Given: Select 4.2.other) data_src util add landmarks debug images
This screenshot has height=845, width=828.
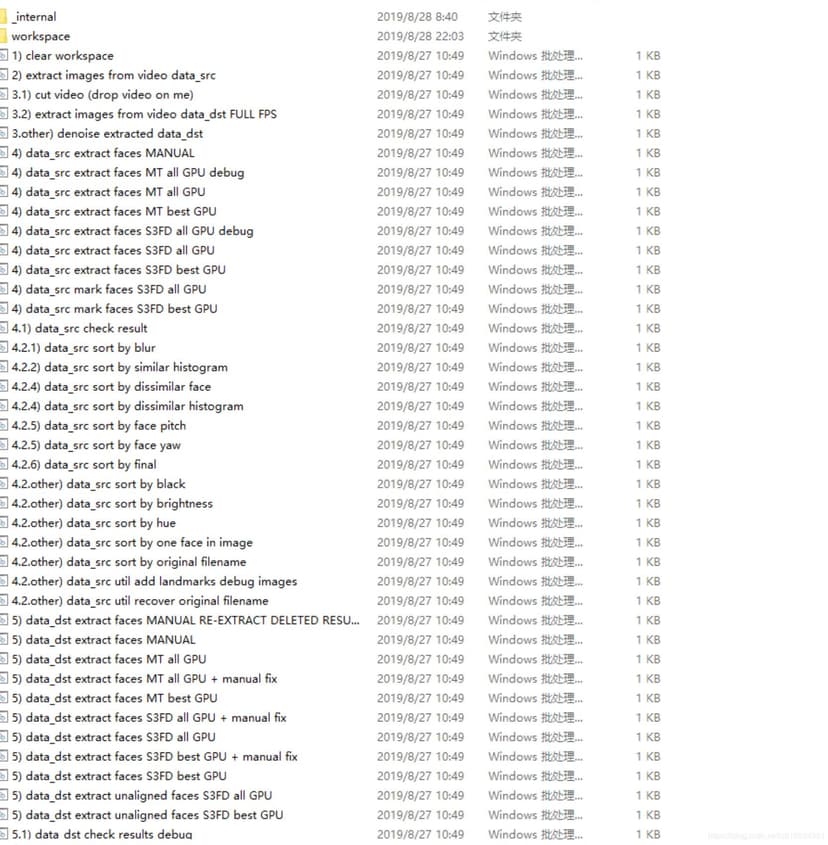Looking at the screenshot, I should coord(155,581).
